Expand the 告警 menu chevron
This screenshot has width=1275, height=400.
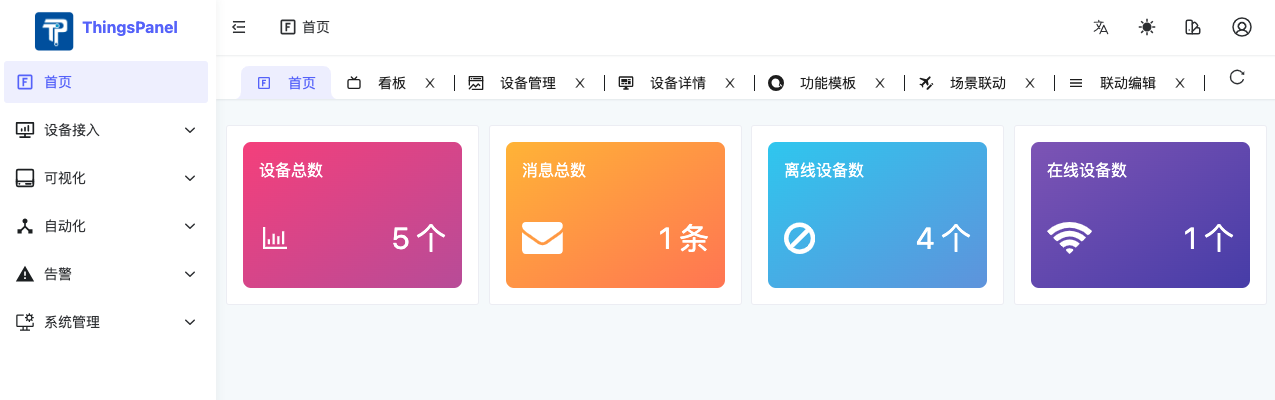point(190,274)
